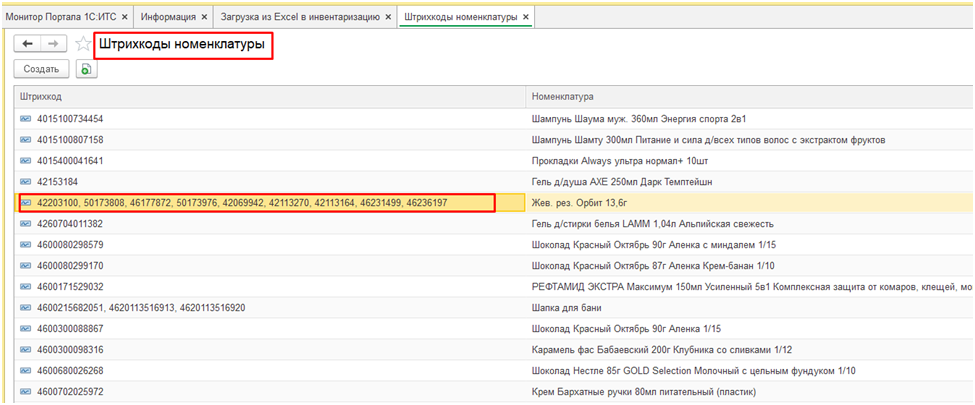Click row icon for barcode 4015100734454
This screenshot has width=975, height=405.
(x=25, y=119)
